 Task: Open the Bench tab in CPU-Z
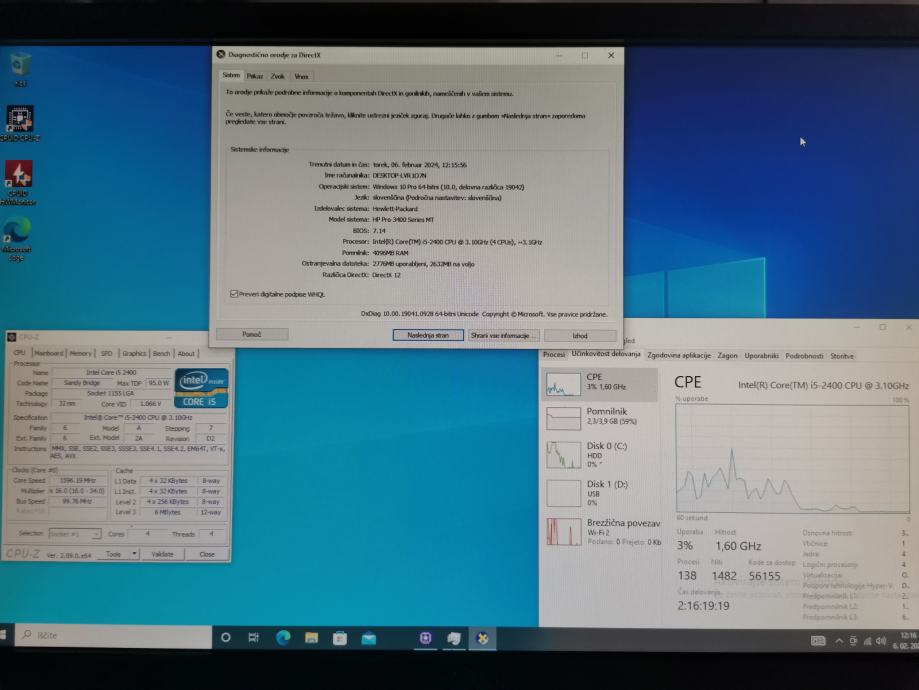(161, 354)
